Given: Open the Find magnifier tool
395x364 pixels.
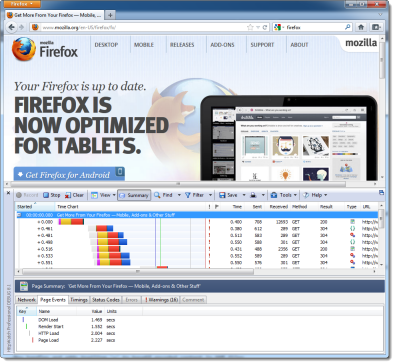Looking at the screenshot, I should [x=157, y=195].
